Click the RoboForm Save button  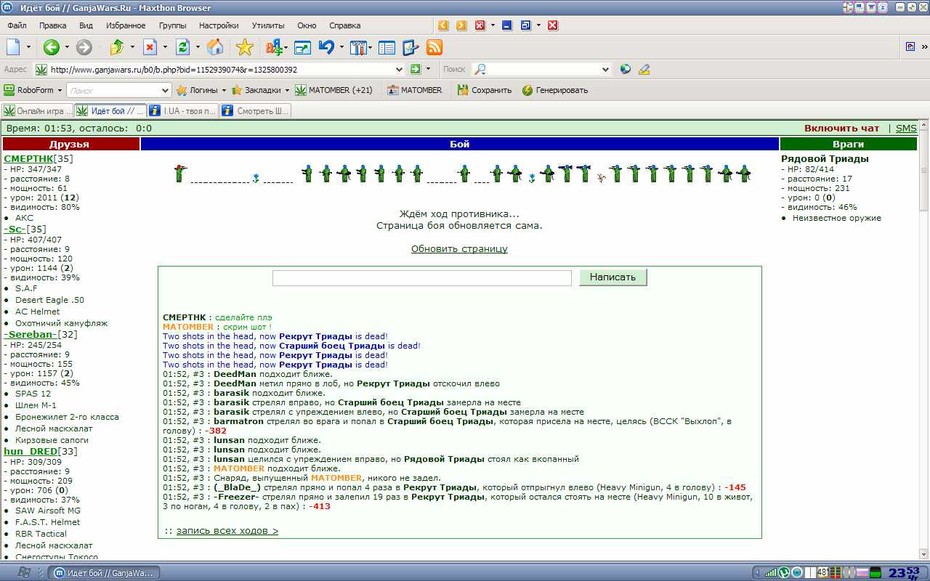click(x=484, y=90)
